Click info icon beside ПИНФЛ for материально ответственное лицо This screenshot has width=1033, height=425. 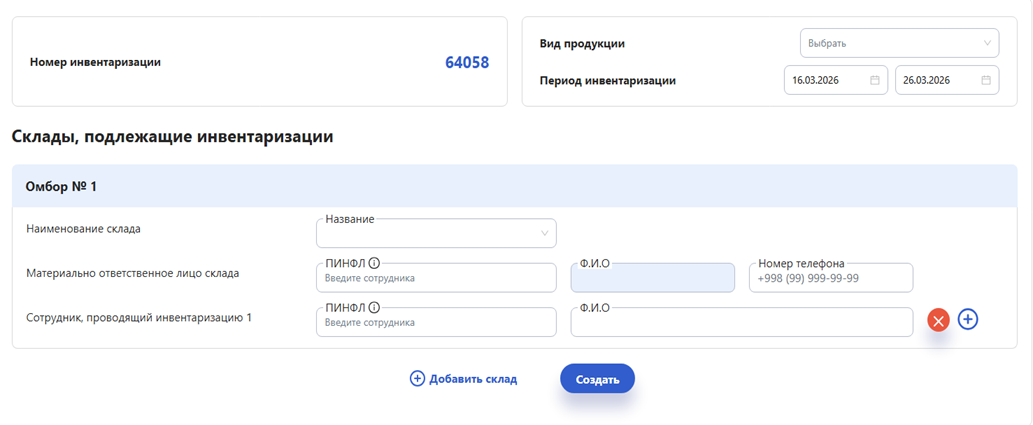(374, 264)
